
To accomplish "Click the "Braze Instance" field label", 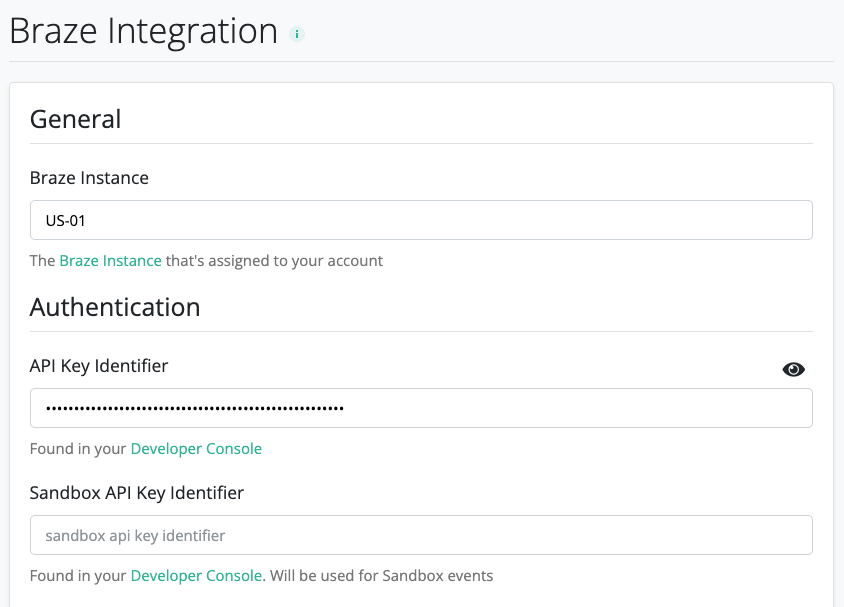I will 88,178.
